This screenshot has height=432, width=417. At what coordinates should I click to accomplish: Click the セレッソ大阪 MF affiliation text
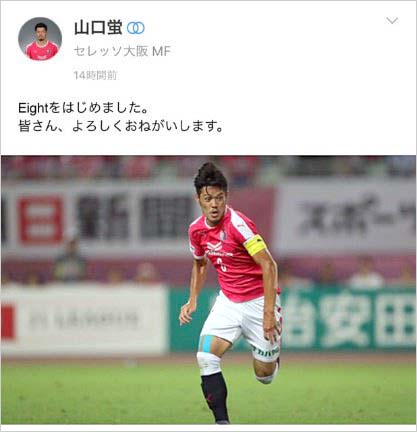[122, 51]
